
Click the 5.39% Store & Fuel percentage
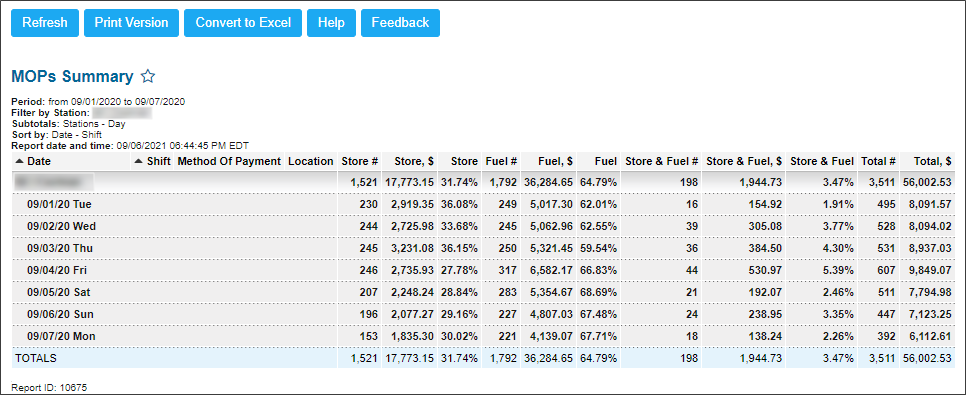pyautogui.click(x=838, y=271)
